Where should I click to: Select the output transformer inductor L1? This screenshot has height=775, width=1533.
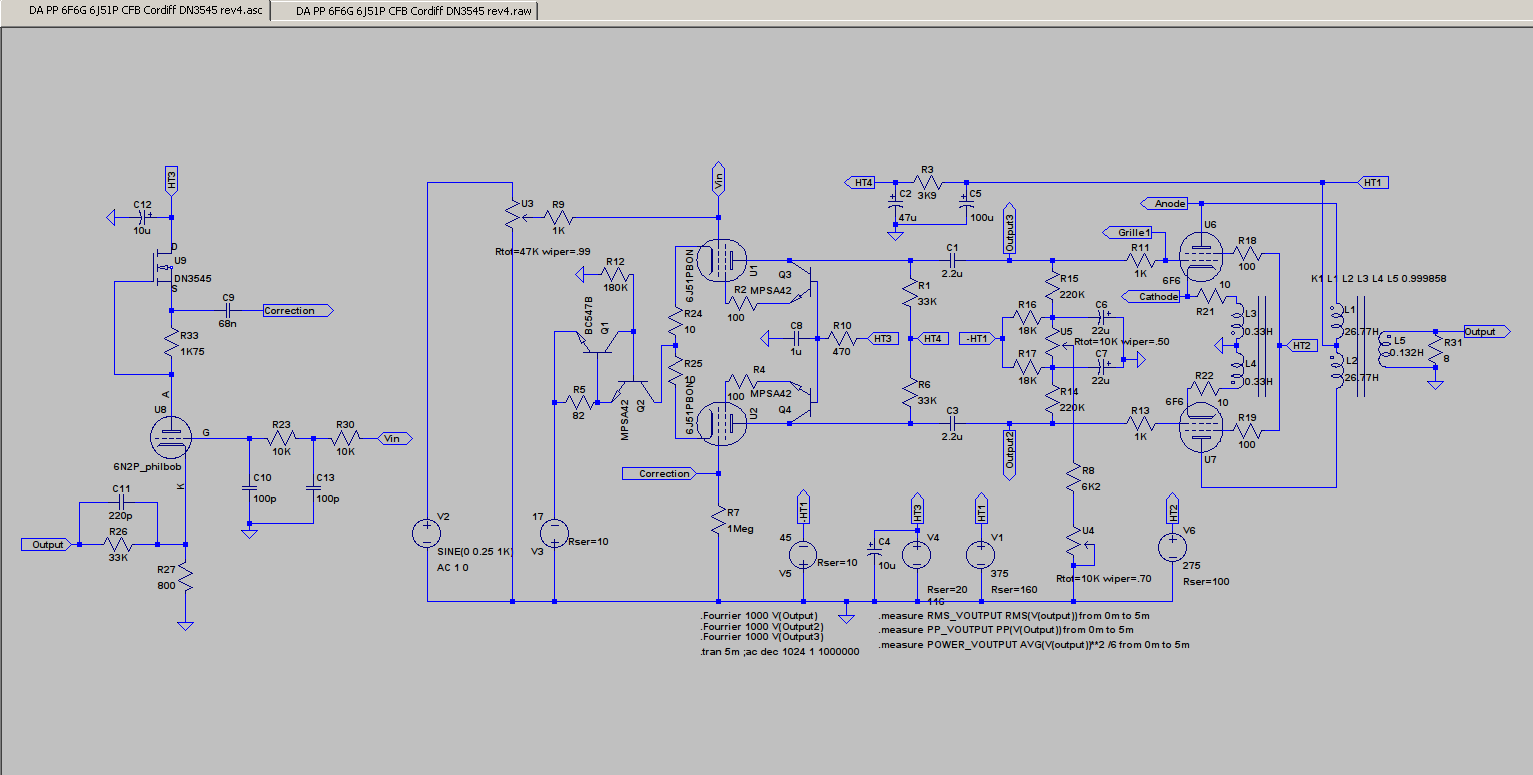(x=1337, y=317)
